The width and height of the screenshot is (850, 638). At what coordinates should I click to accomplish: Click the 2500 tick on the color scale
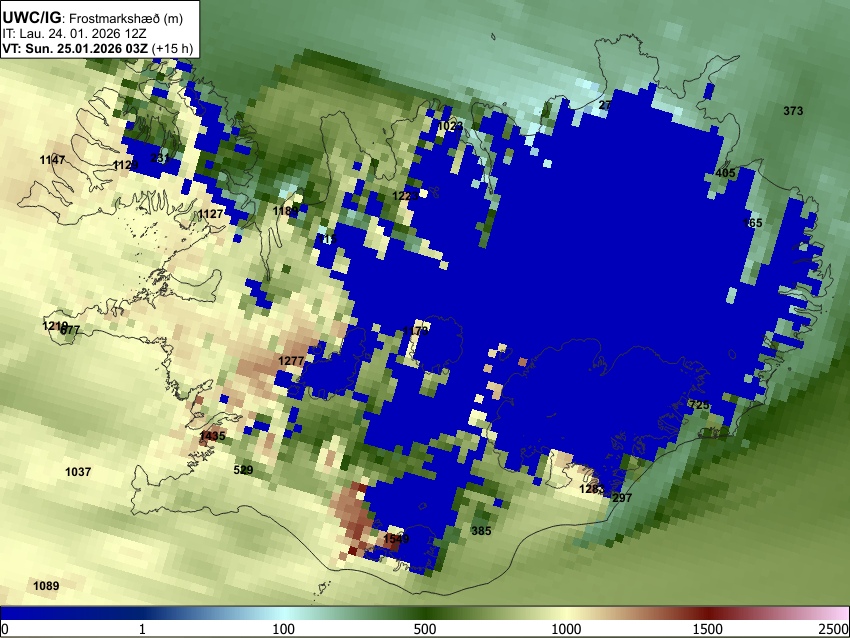tap(834, 629)
